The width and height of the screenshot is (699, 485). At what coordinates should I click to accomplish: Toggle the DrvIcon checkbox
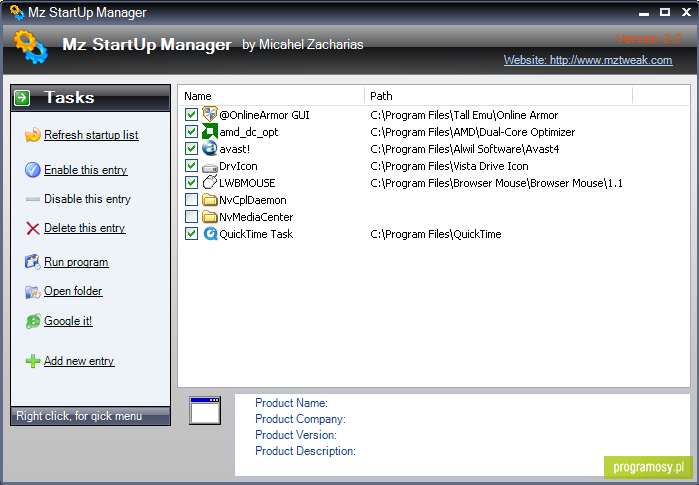click(x=191, y=166)
